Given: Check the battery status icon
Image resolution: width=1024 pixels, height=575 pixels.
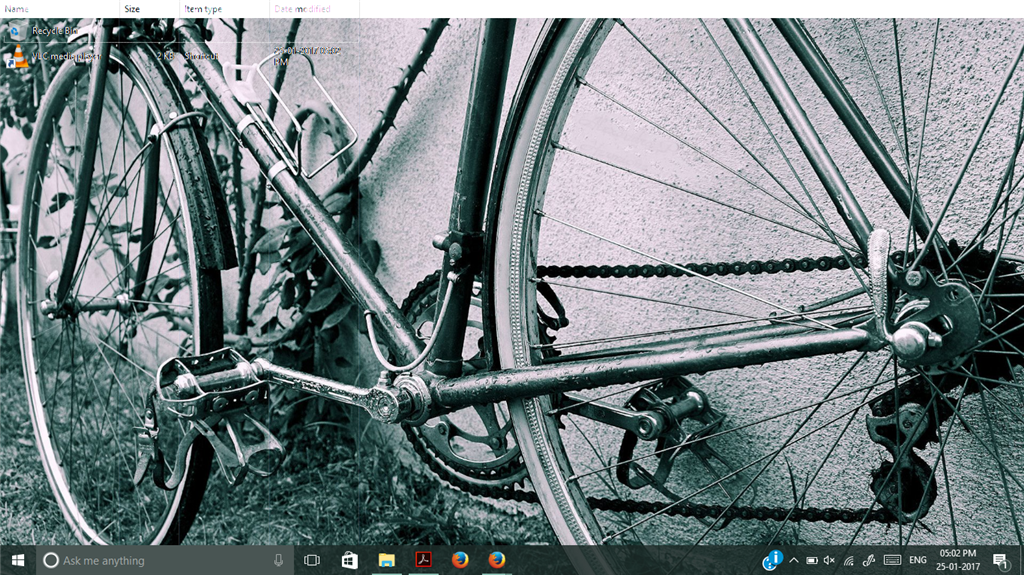Looking at the screenshot, I should pos(812,561).
